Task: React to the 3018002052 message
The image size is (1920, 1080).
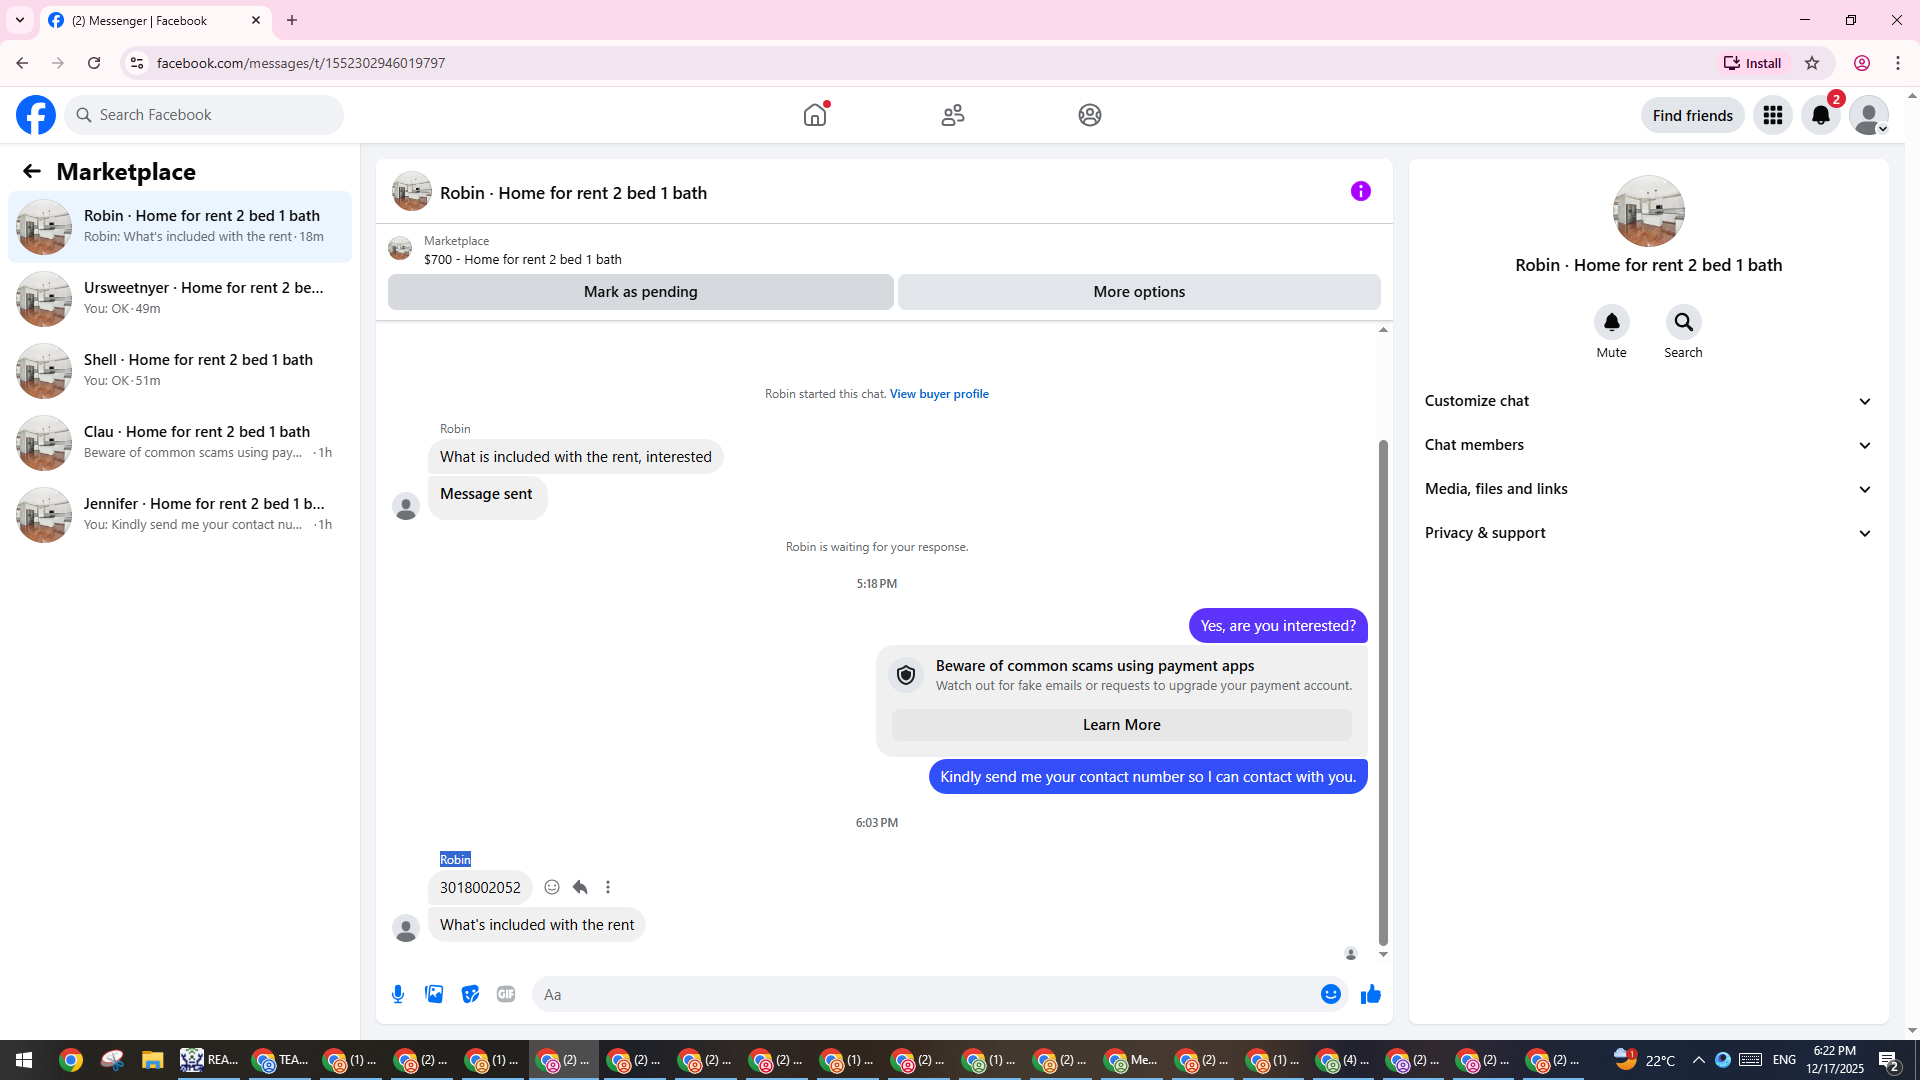Action: [552, 887]
